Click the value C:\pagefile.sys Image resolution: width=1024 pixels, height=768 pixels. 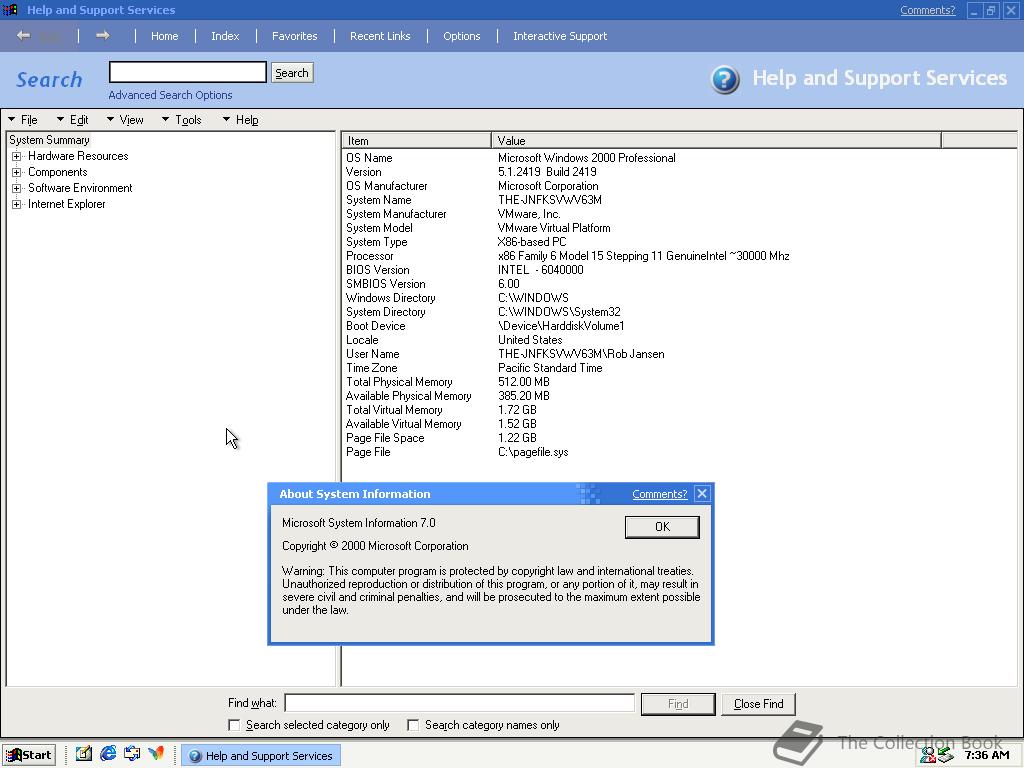(533, 452)
